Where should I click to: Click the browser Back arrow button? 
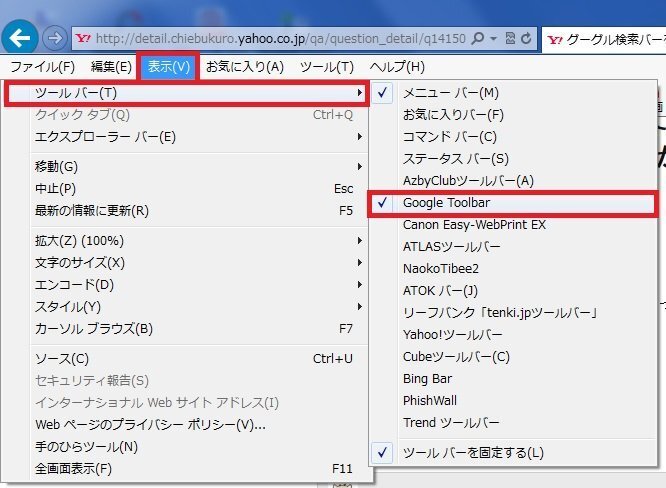[x=20, y=39]
